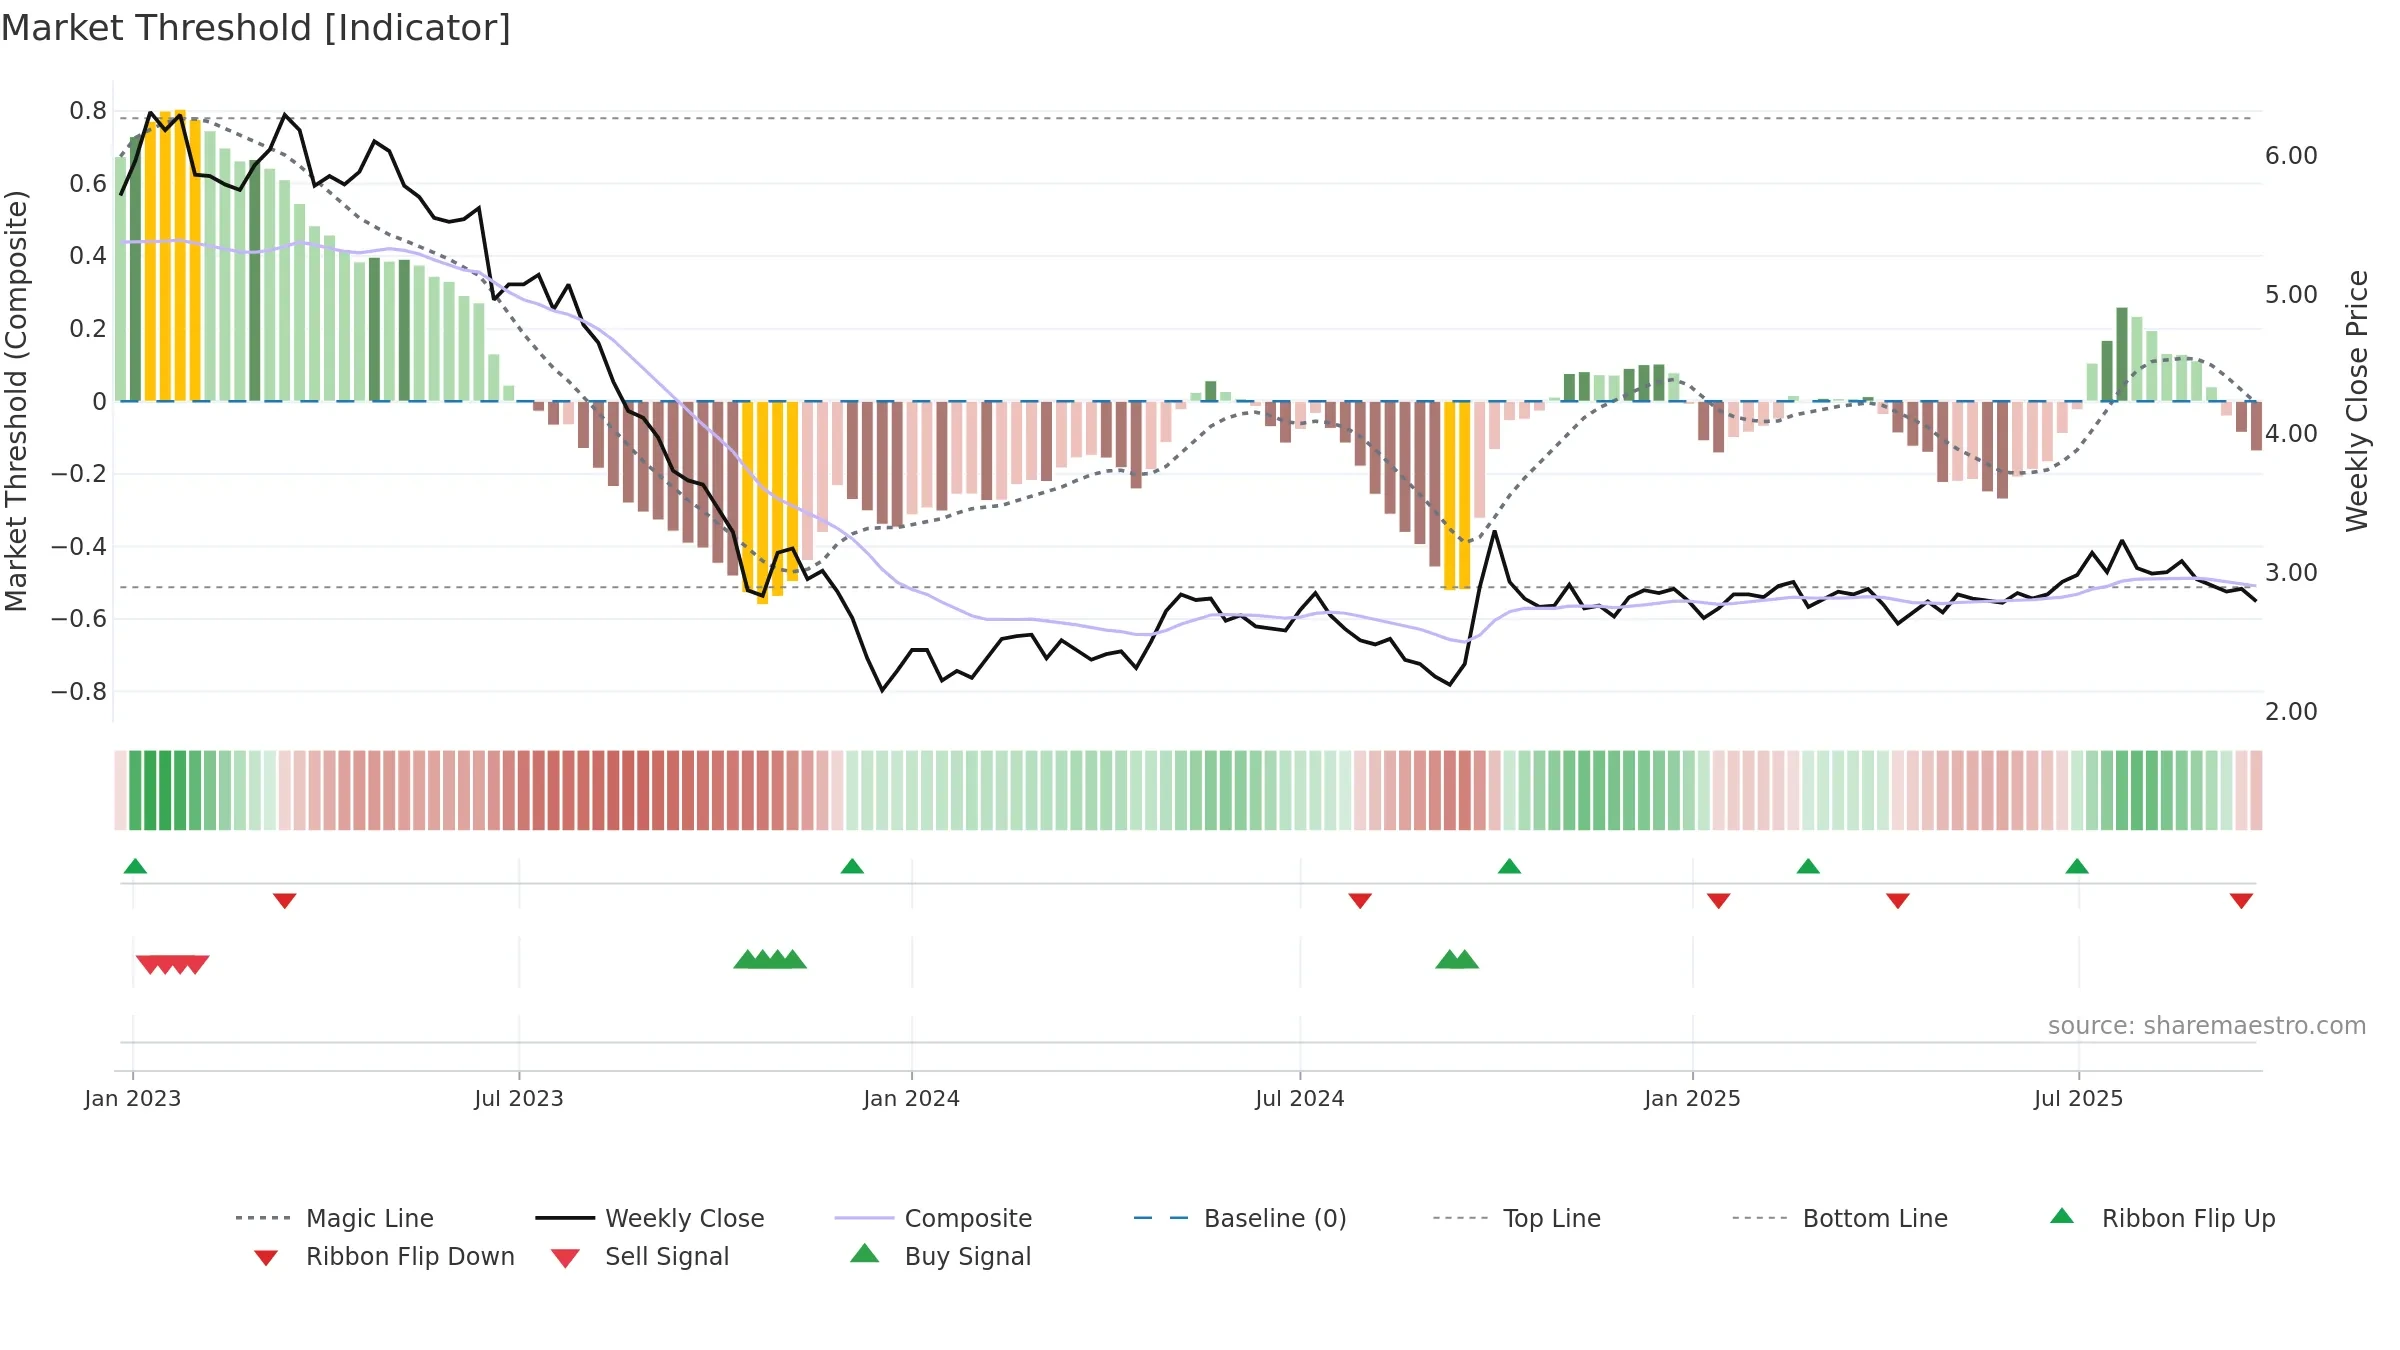The image size is (2400, 1350).
Task: Click the last ribbon flip down marker in Sep 2025
Action: [2241, 901]
